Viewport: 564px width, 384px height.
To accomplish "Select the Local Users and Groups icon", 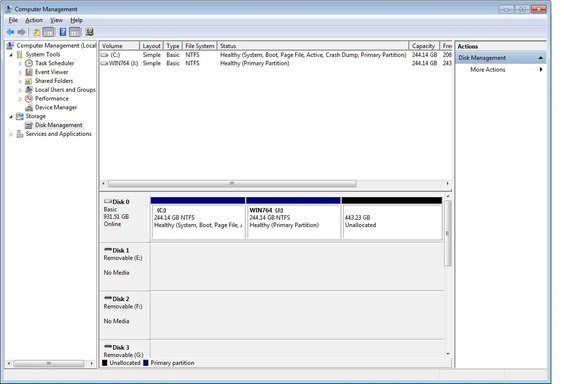I will click(x=29, y=90).
